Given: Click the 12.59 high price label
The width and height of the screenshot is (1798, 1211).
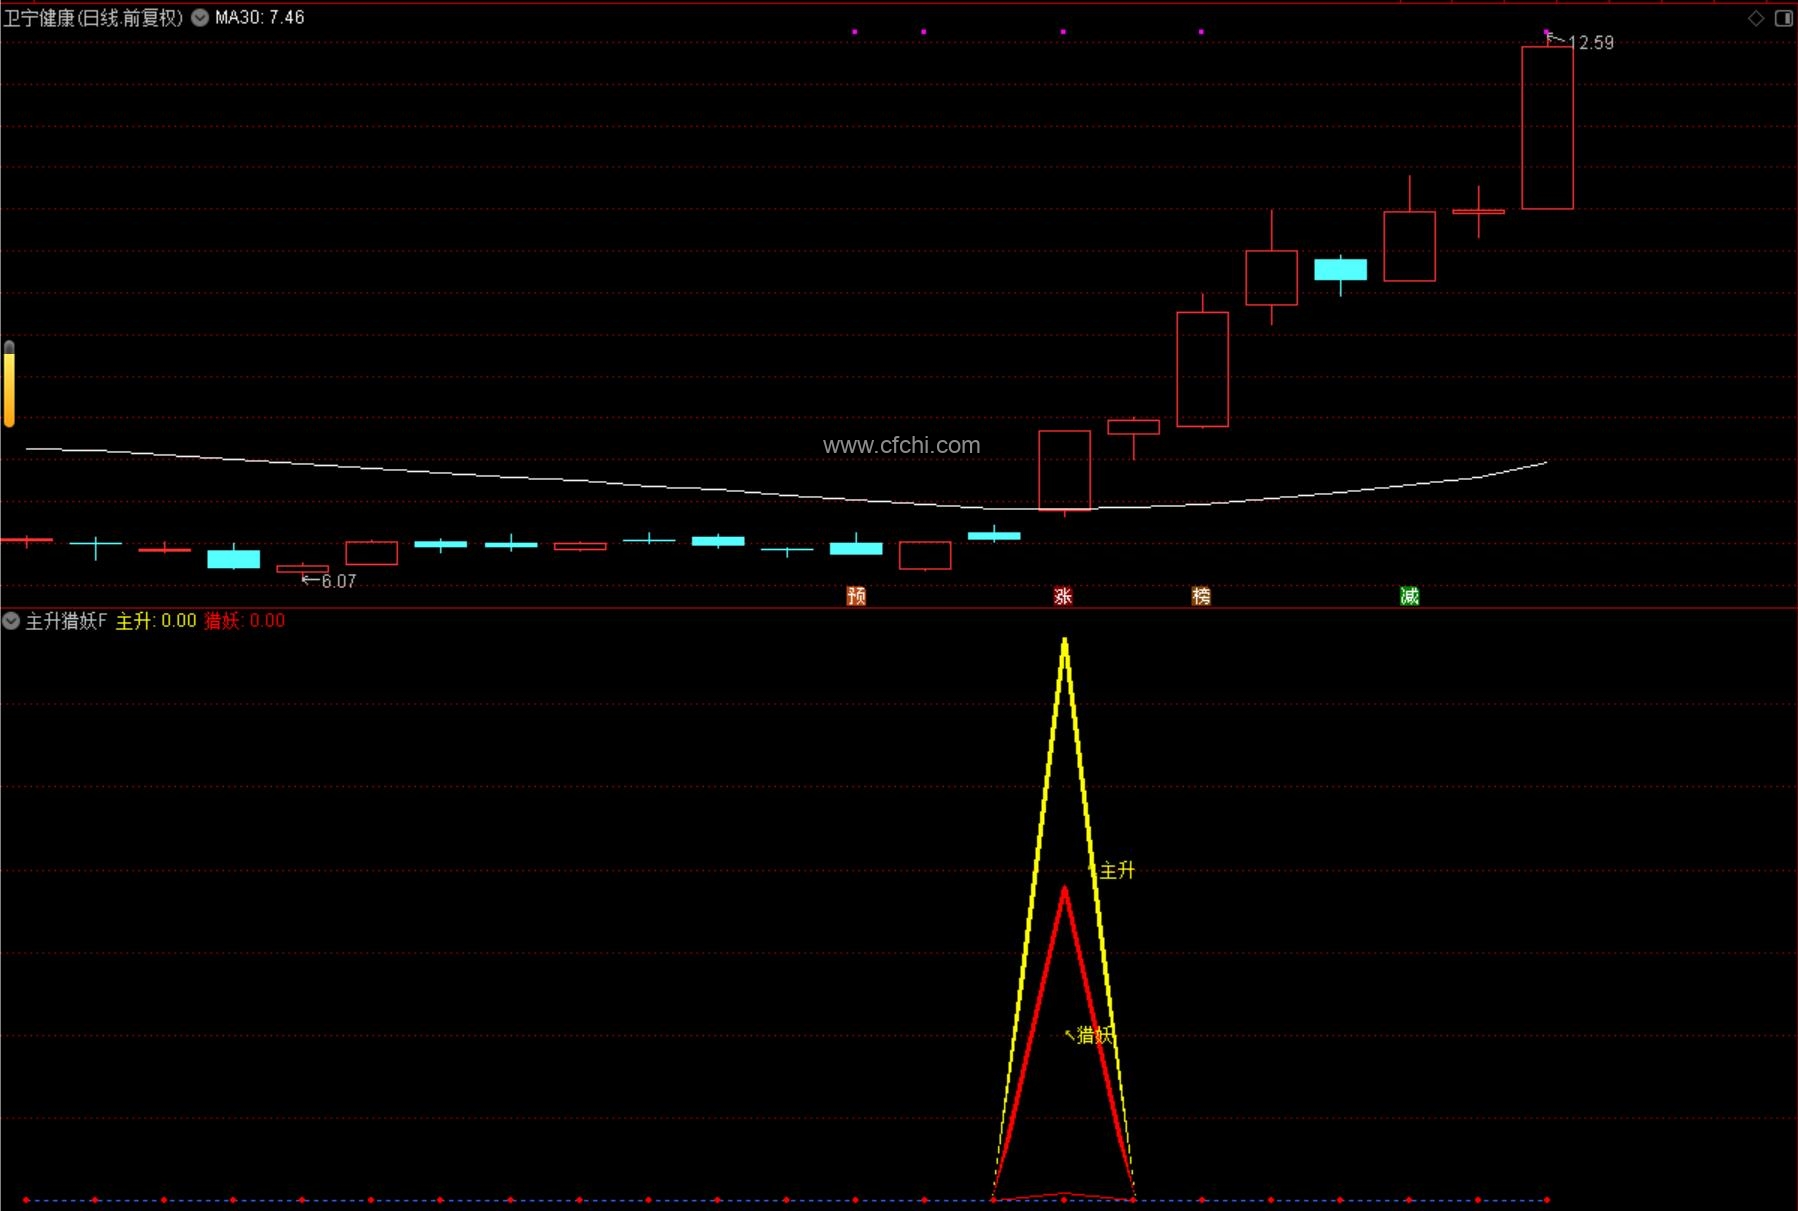Looking at the screenshot, I should coord(1591,43).
